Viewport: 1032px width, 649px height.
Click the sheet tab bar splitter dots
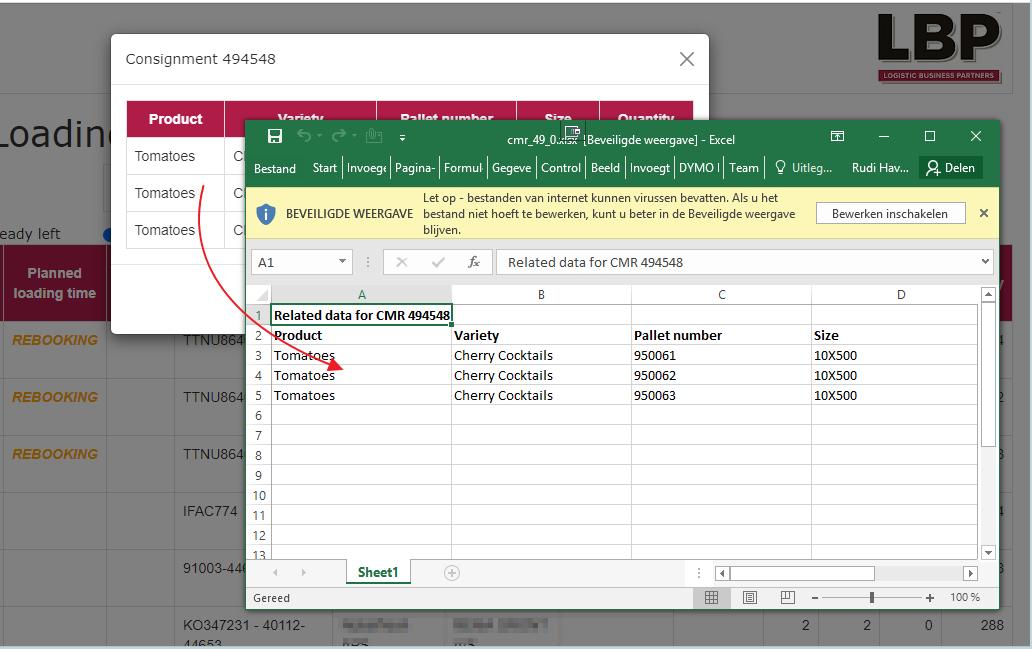(699, 573)
